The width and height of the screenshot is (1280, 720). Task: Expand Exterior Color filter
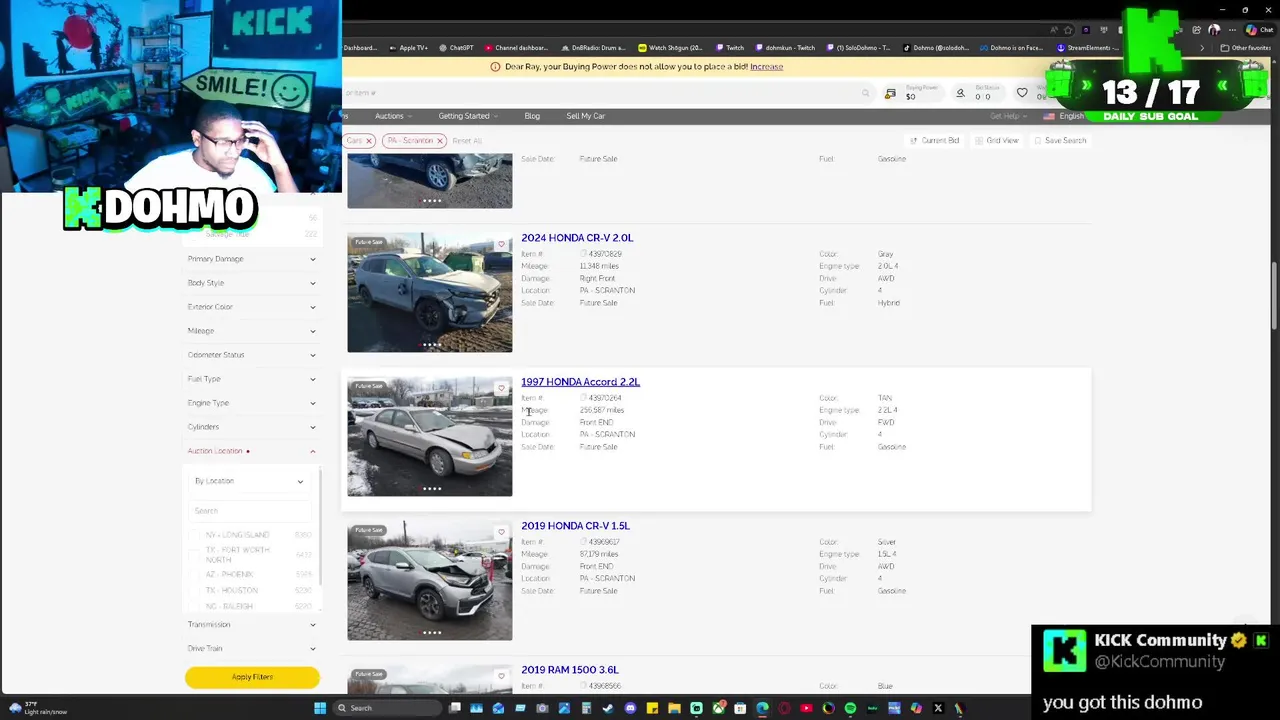click(x=251, y=307)
